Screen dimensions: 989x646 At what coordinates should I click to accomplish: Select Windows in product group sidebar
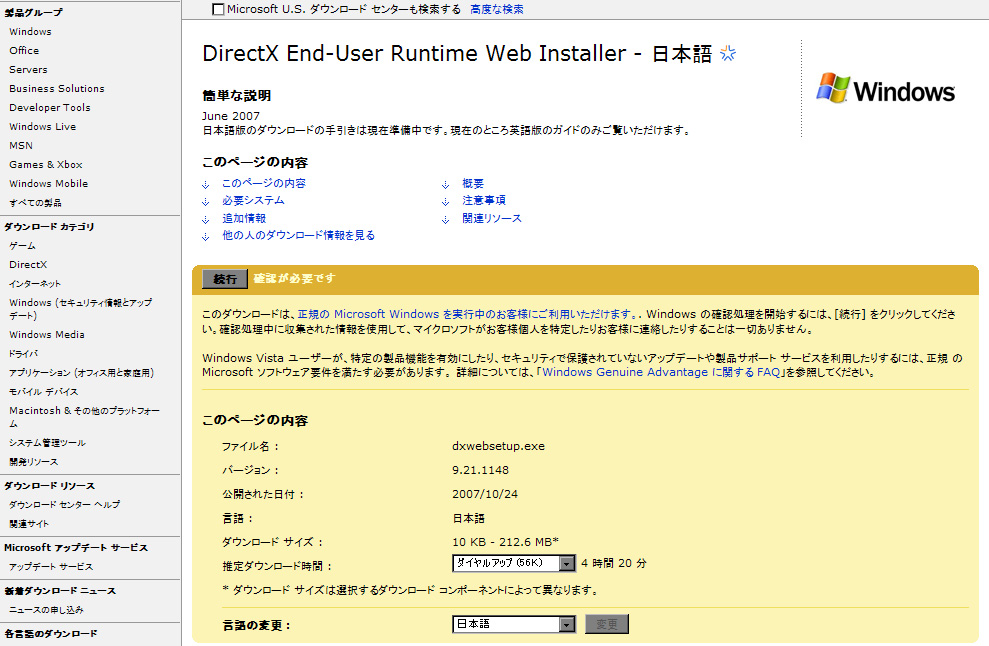pos(30,32)
